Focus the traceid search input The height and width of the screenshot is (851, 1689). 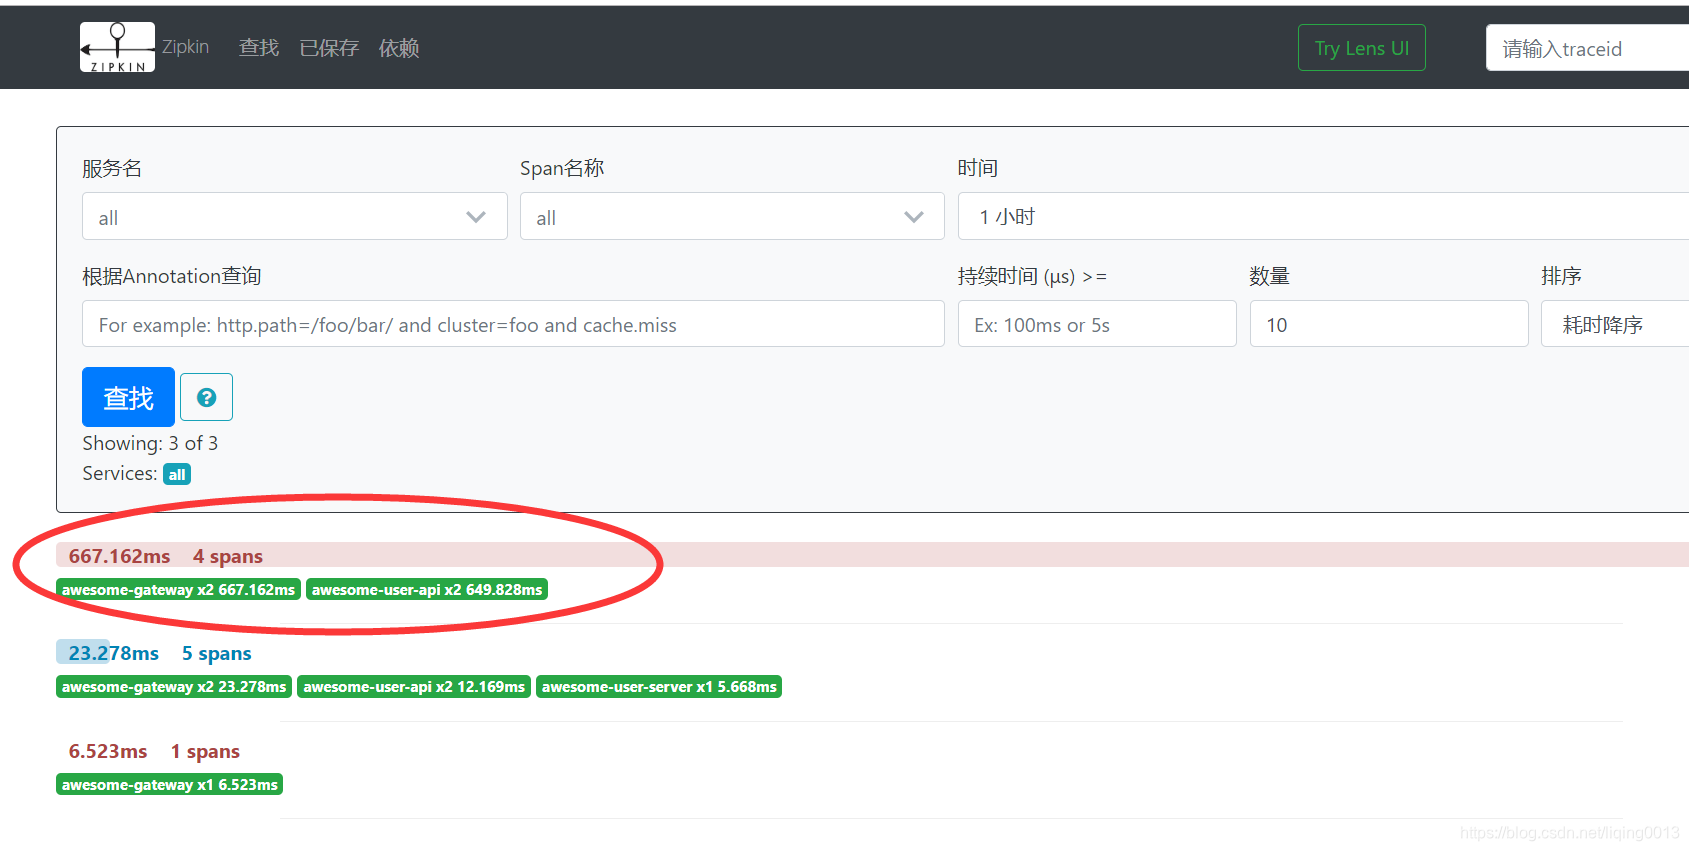click(1587, 48)
